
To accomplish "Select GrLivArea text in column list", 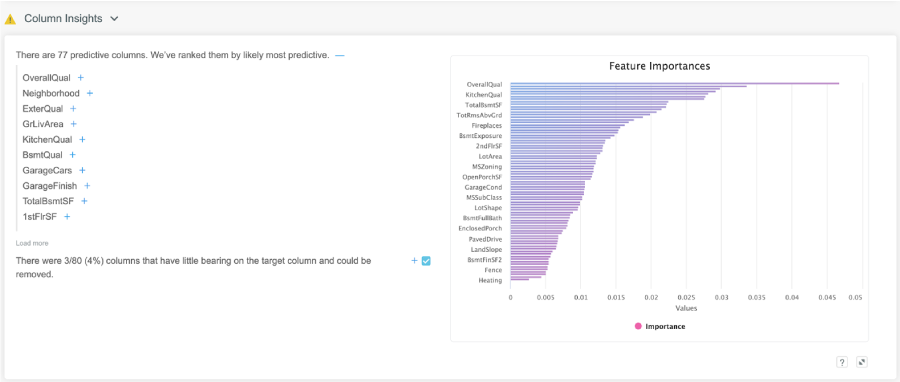I will tap(43, 124).
